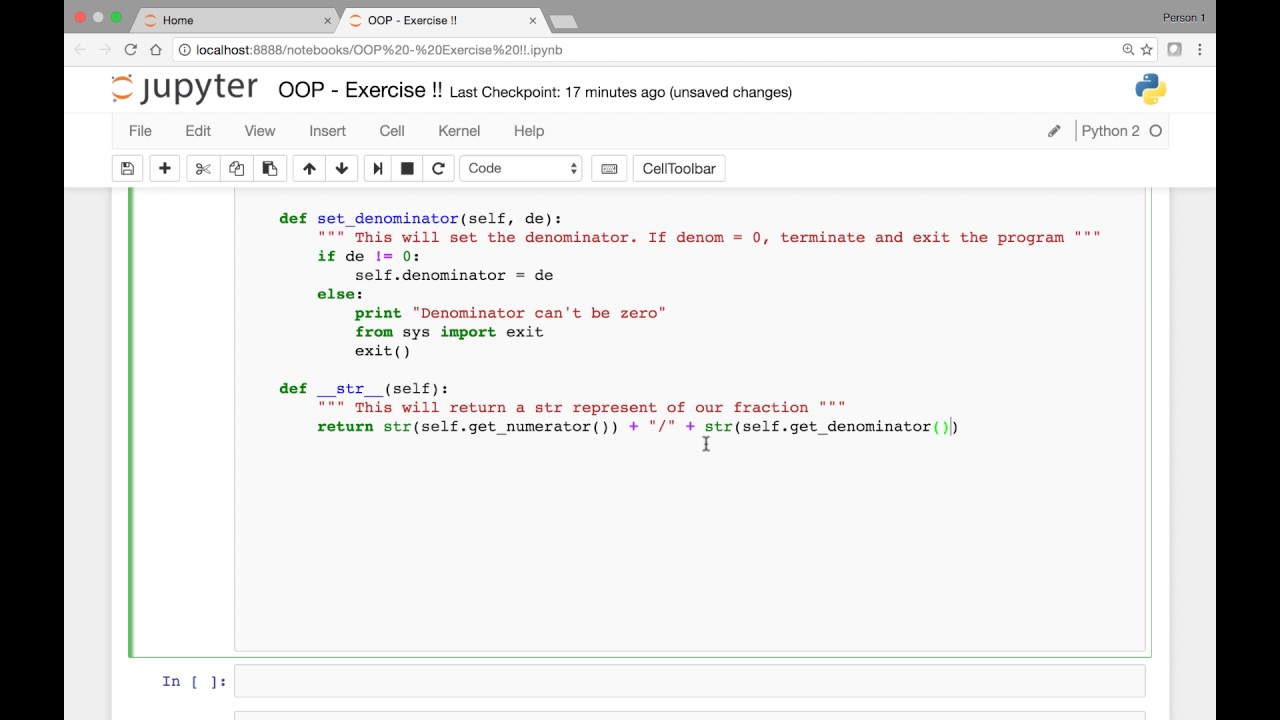The height and width of the screenshot is (720, 1280).
Task: Click the browser extension icon
Action: 1174,49
